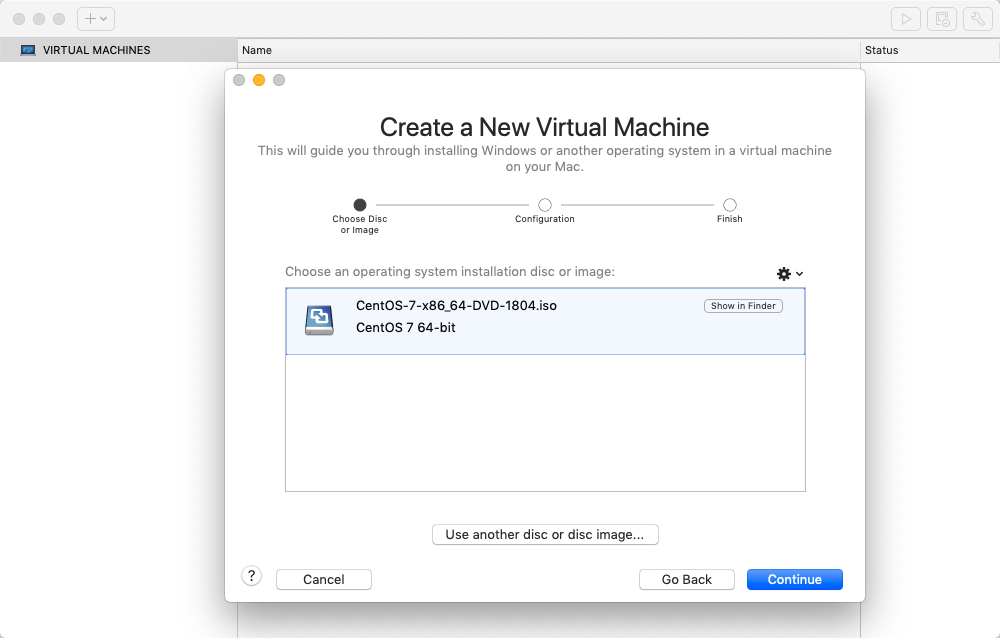
Task: Open the gear options dropdown menu
Action: point(790,274)
